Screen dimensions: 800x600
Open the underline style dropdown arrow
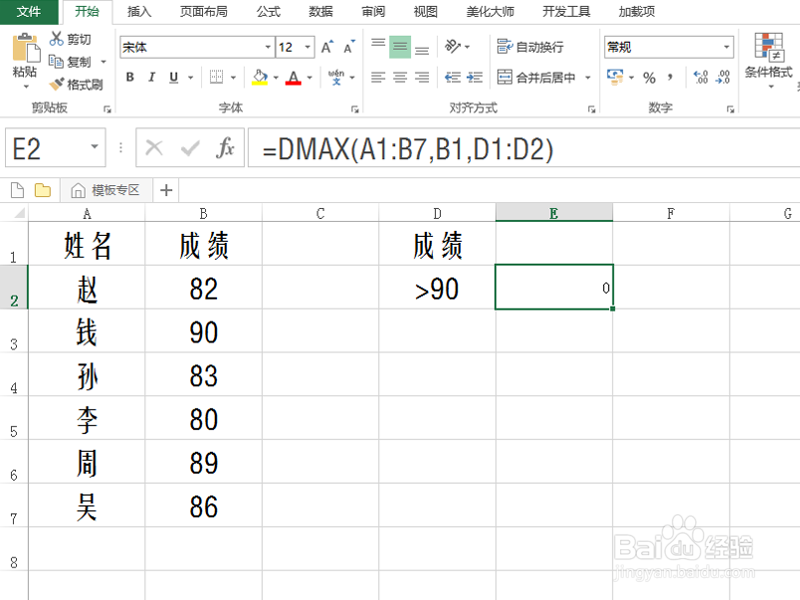pos(191,78)
